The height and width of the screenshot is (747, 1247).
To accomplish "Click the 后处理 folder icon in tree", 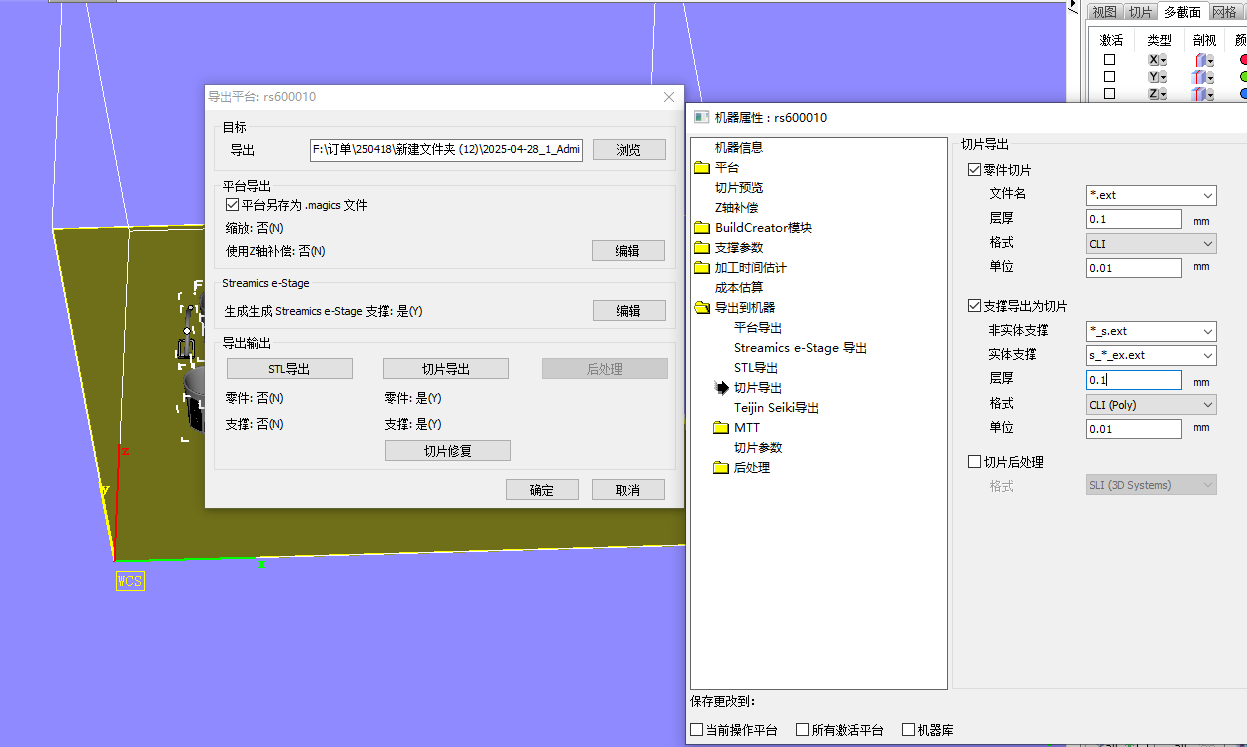I will 721,468.
